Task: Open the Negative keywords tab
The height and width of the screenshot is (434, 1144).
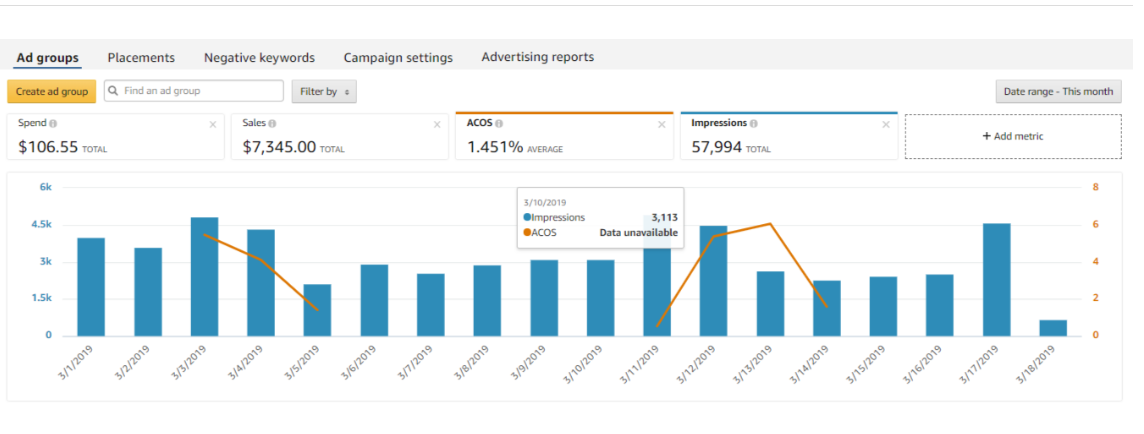Action: coord(259,58)
